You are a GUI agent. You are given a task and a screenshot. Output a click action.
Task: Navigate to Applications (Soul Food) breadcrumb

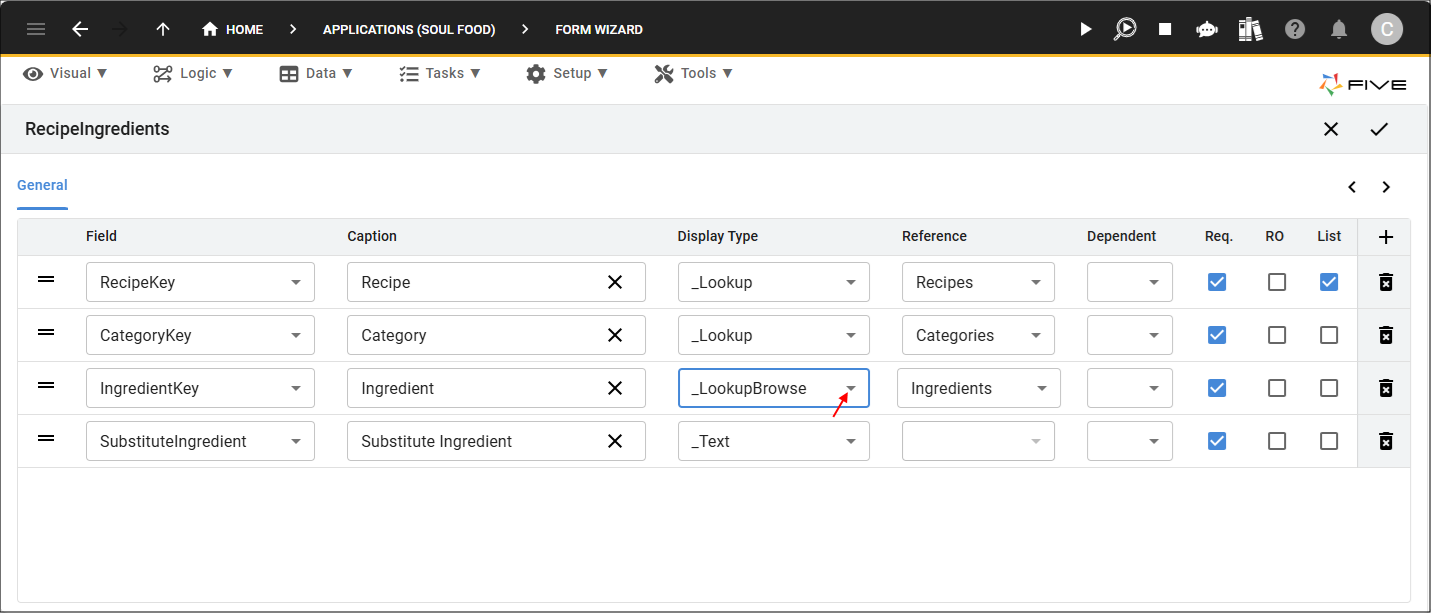(x=409, y=29)
